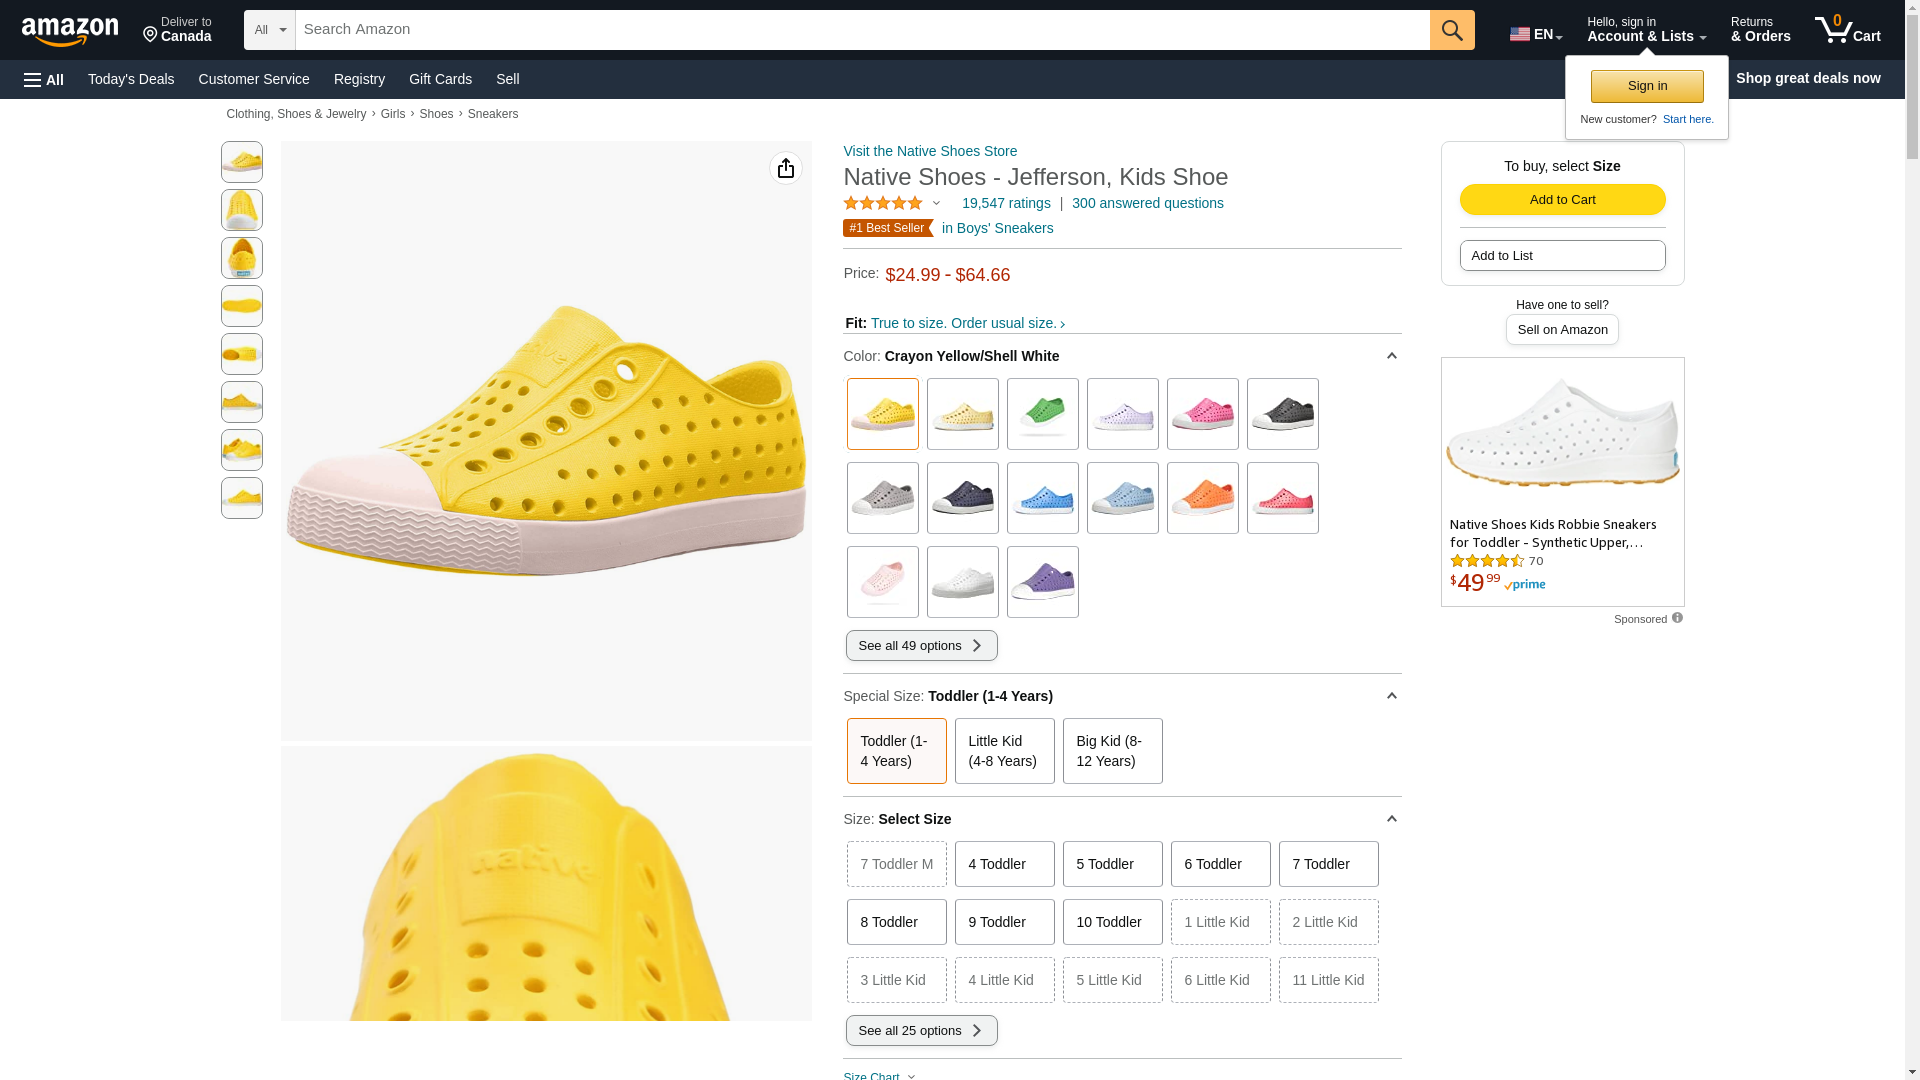Viewport: 1920px width, 1080px height.
Task: Select the 5 Toddler size option
Action: coord(1112,864)
